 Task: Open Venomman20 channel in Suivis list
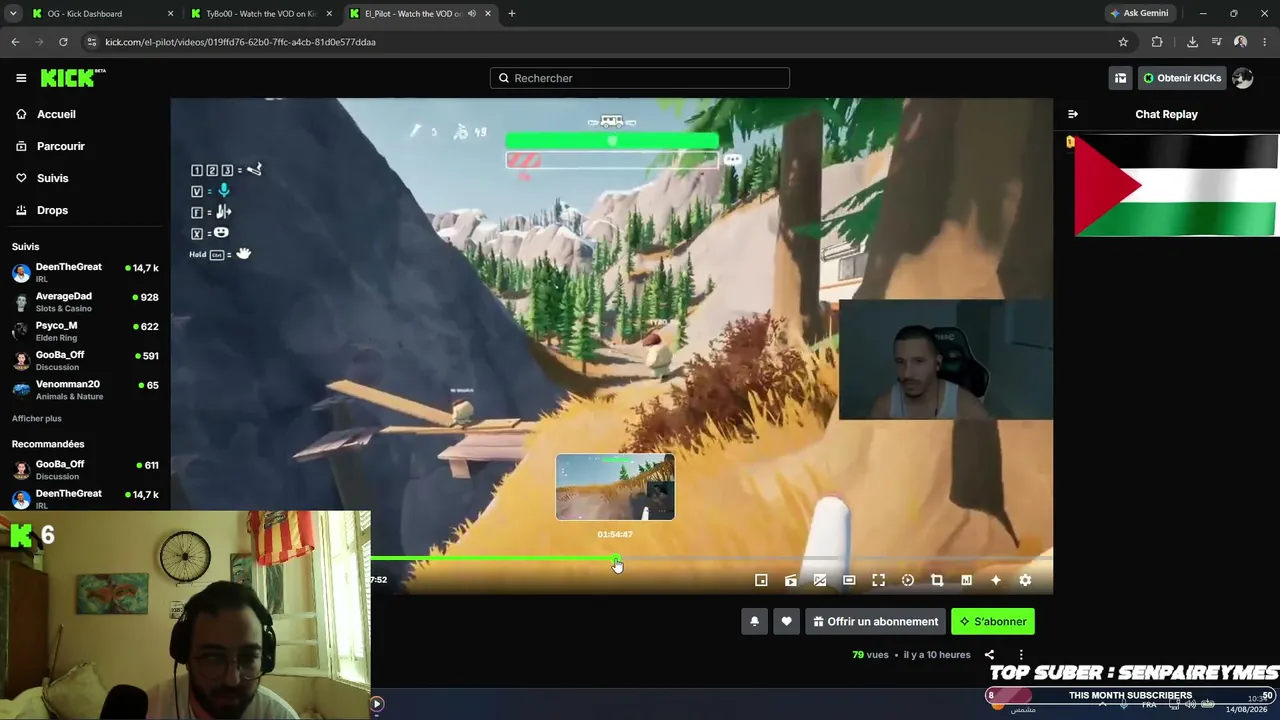(85, 389)
